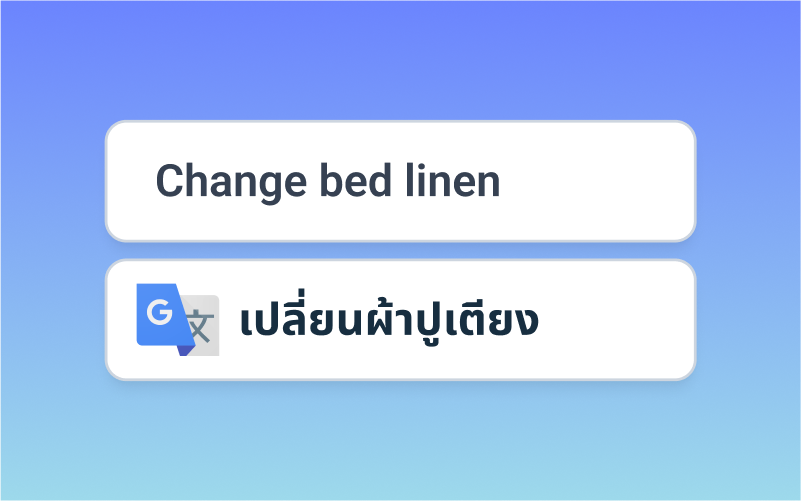Click the Thai translation text เปลี่ยนผ้าปูเตียง
801x501 pixels.
click(x=390, y=322)
